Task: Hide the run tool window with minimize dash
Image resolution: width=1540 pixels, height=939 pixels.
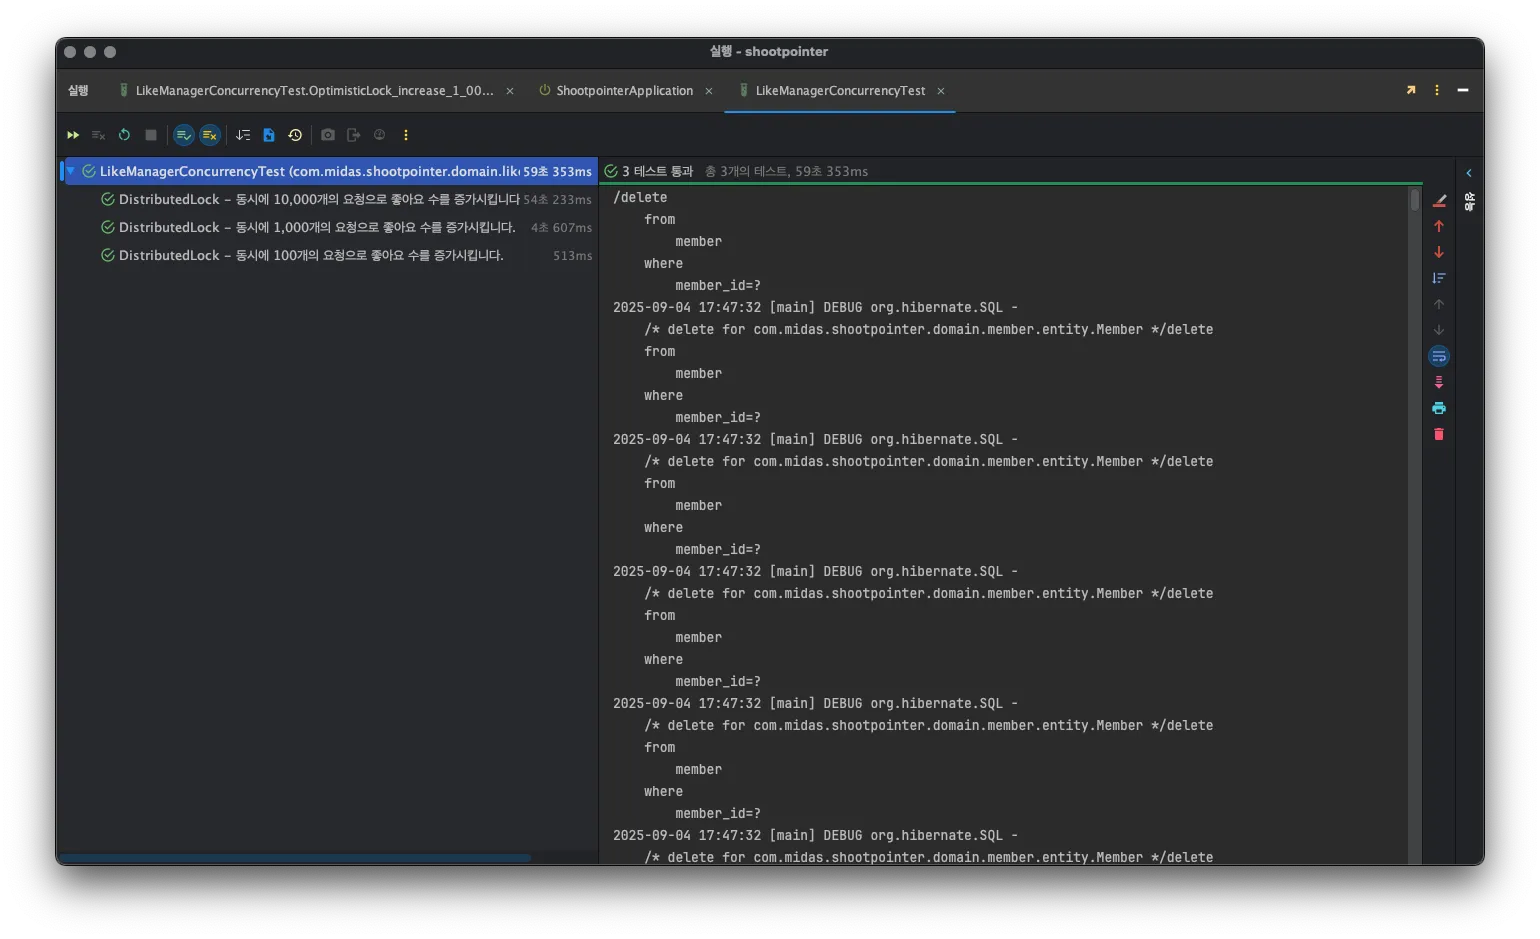Action: pyautogui.click(x=1463, y=90)
